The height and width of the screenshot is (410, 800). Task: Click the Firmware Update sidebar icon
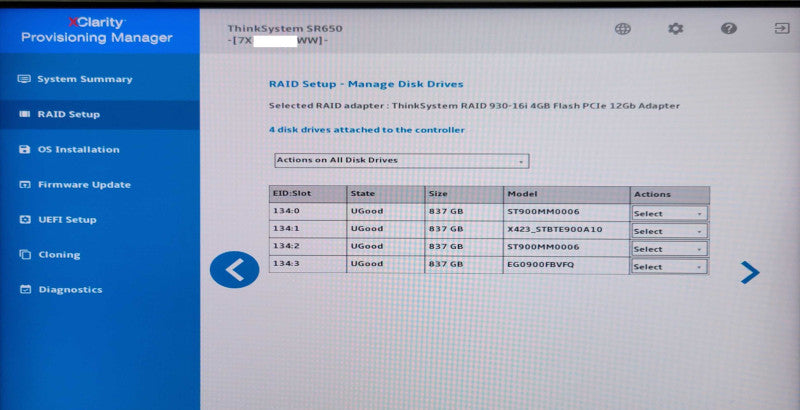click(24, 184)
